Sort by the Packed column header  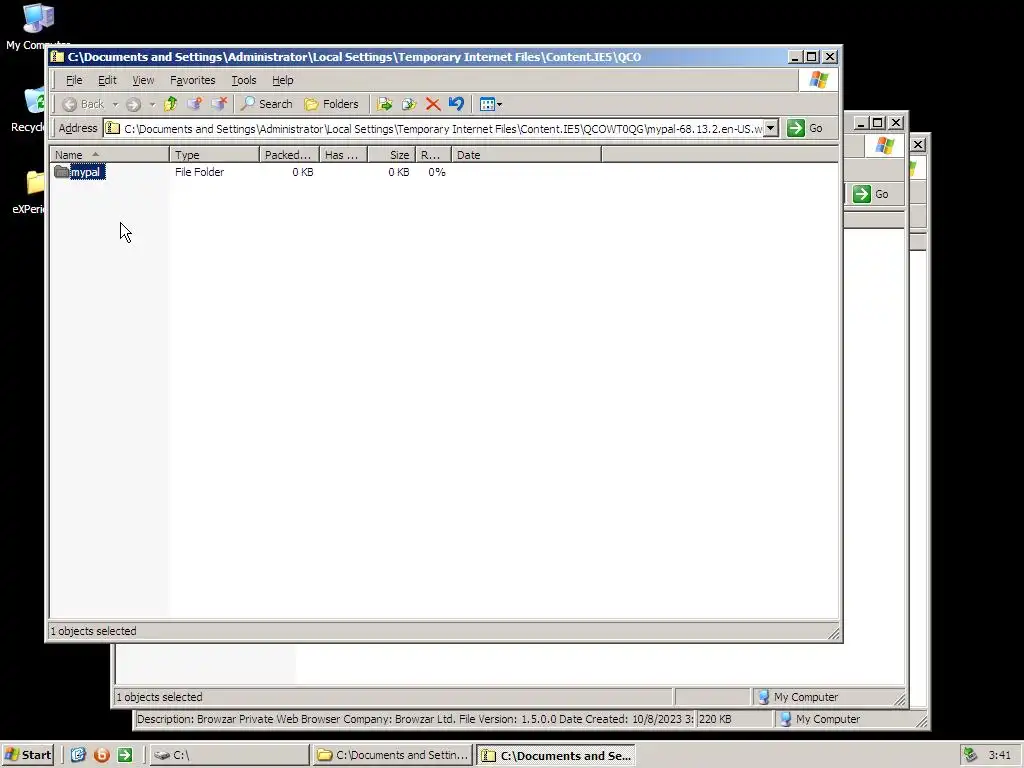[289, 155]
